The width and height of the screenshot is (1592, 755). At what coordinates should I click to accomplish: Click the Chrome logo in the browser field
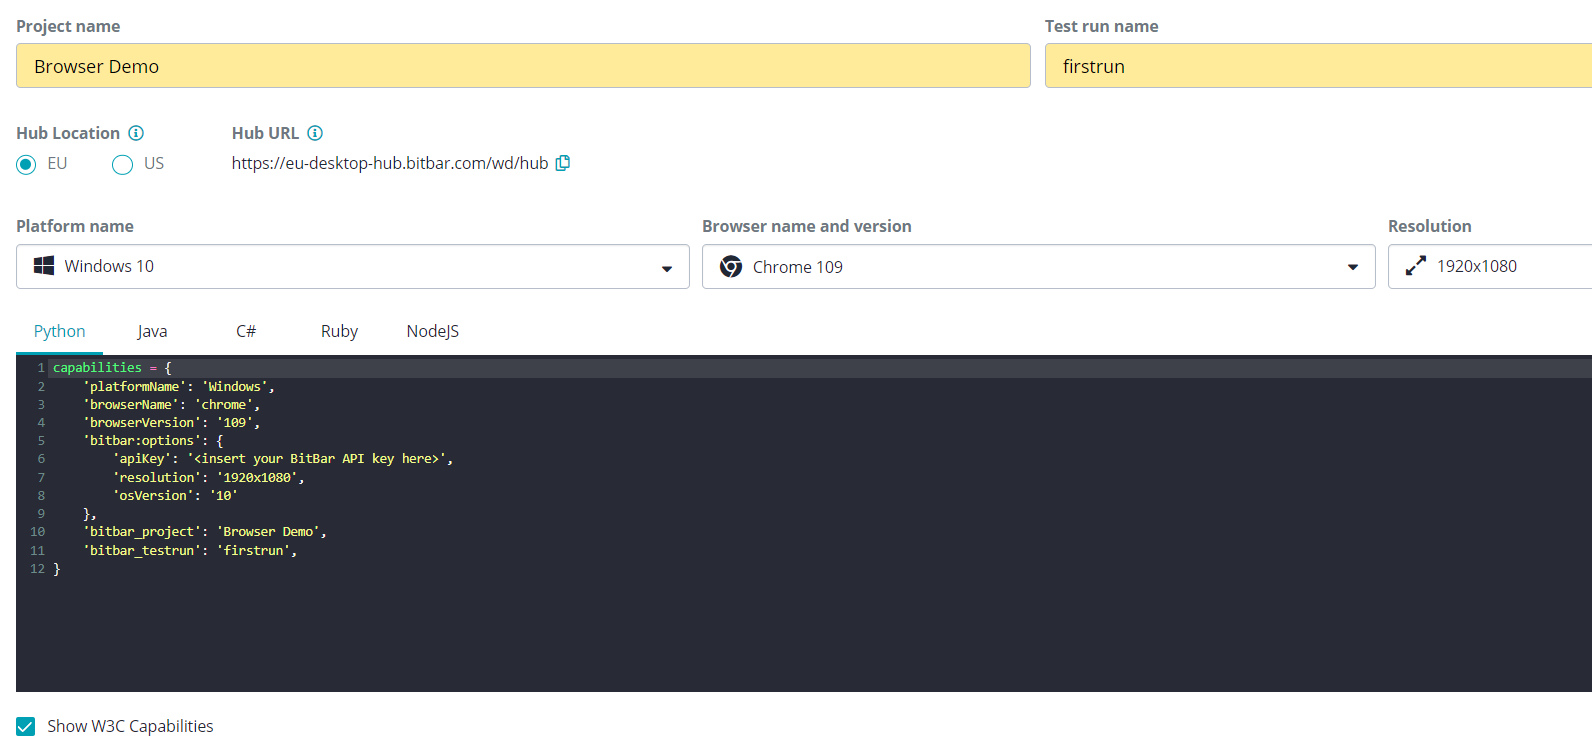pos(731,267)
